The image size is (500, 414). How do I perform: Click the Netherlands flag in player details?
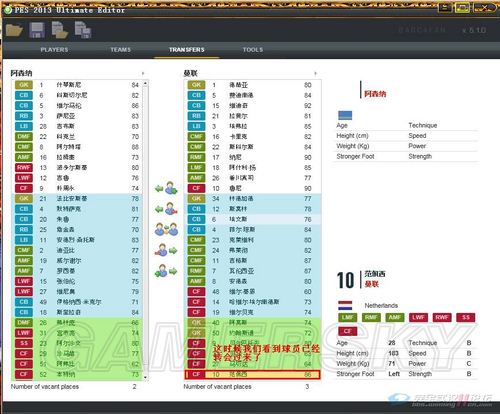tap(345, 305)
